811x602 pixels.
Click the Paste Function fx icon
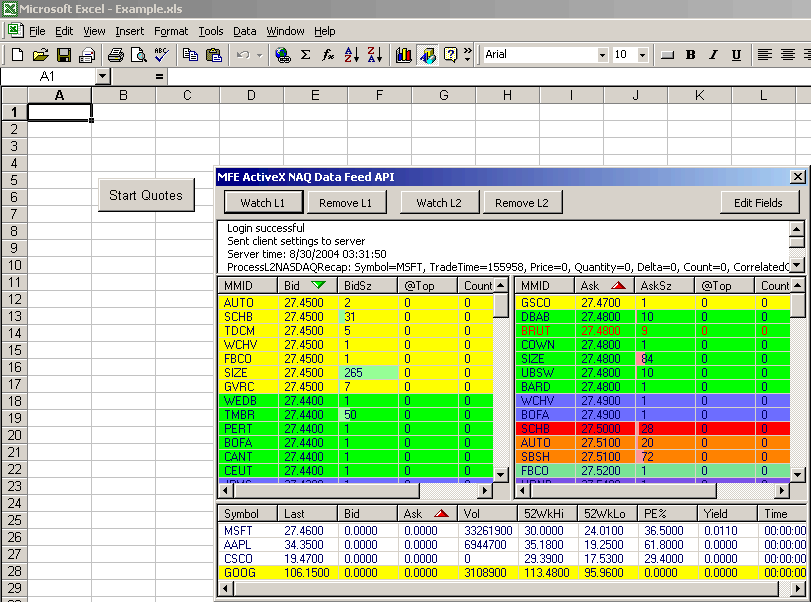328,55
